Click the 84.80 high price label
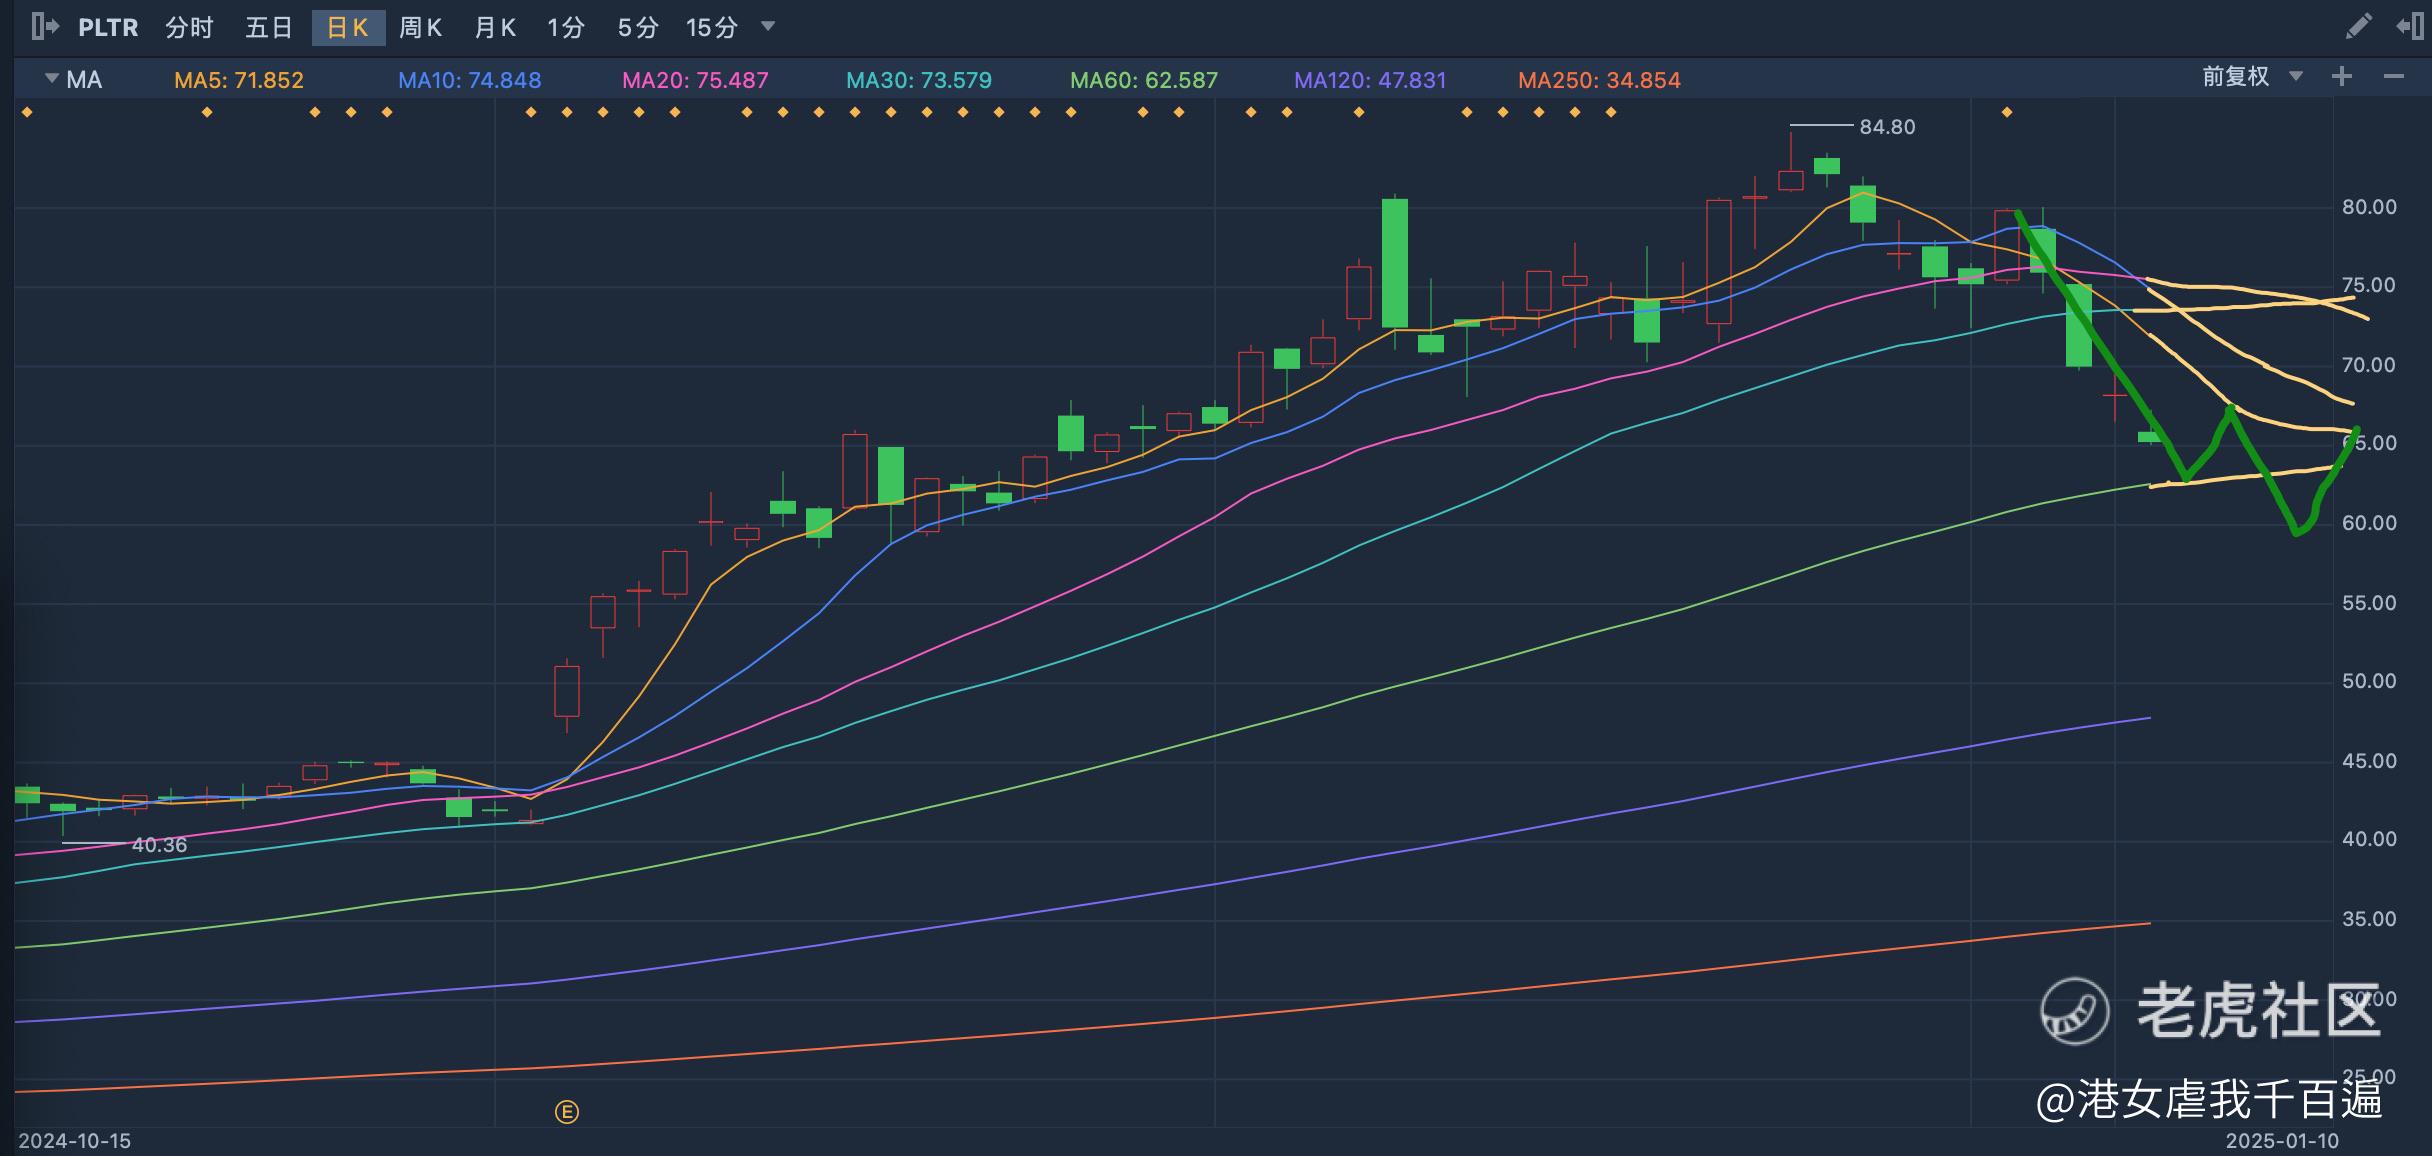This screenshot has height=1156, width=2432. click(1887, 127)
